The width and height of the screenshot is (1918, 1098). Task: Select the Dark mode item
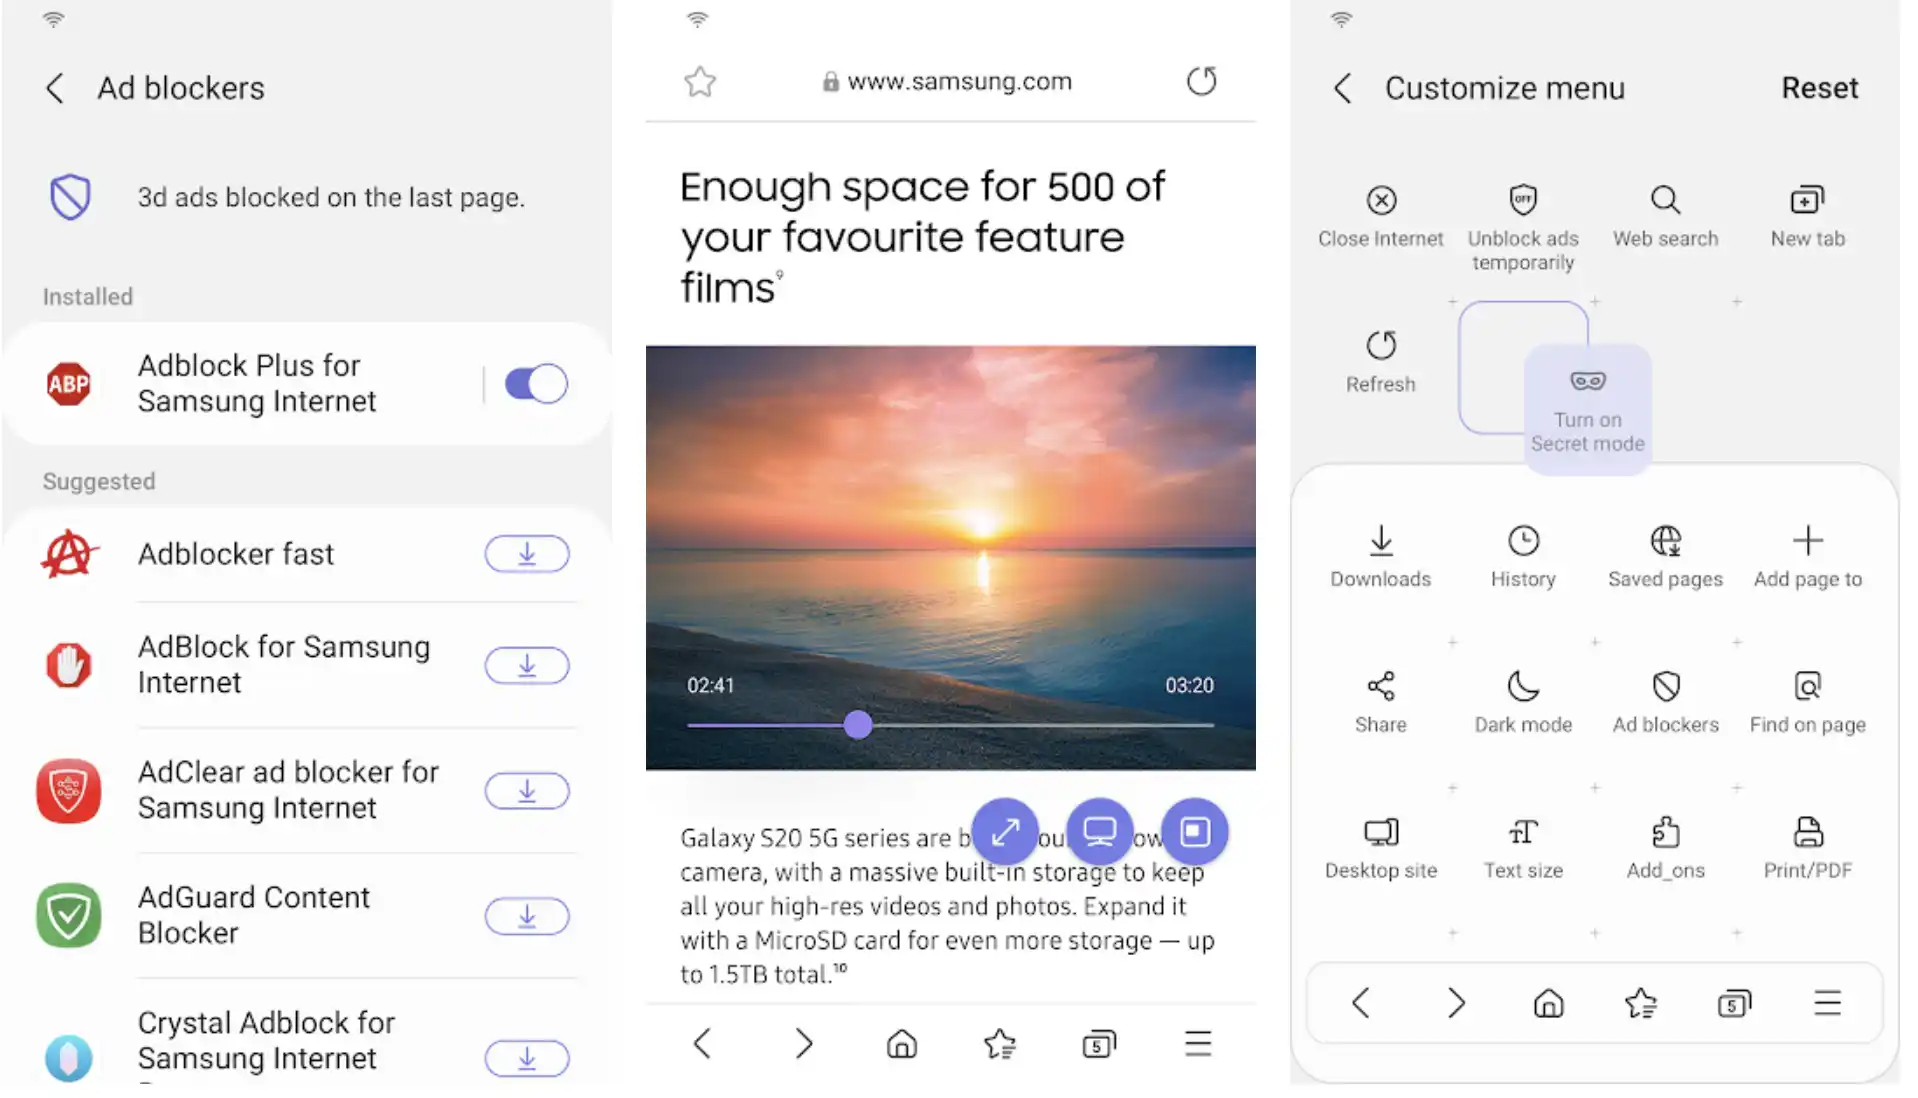click(1523, 702)
